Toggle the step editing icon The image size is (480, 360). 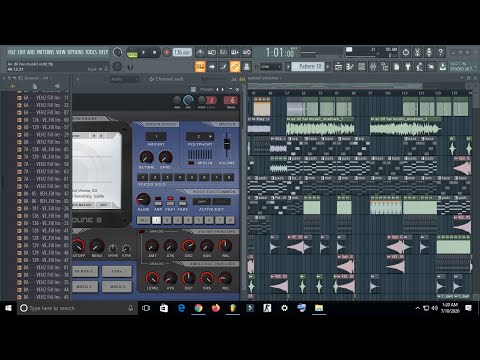[223, 67]
